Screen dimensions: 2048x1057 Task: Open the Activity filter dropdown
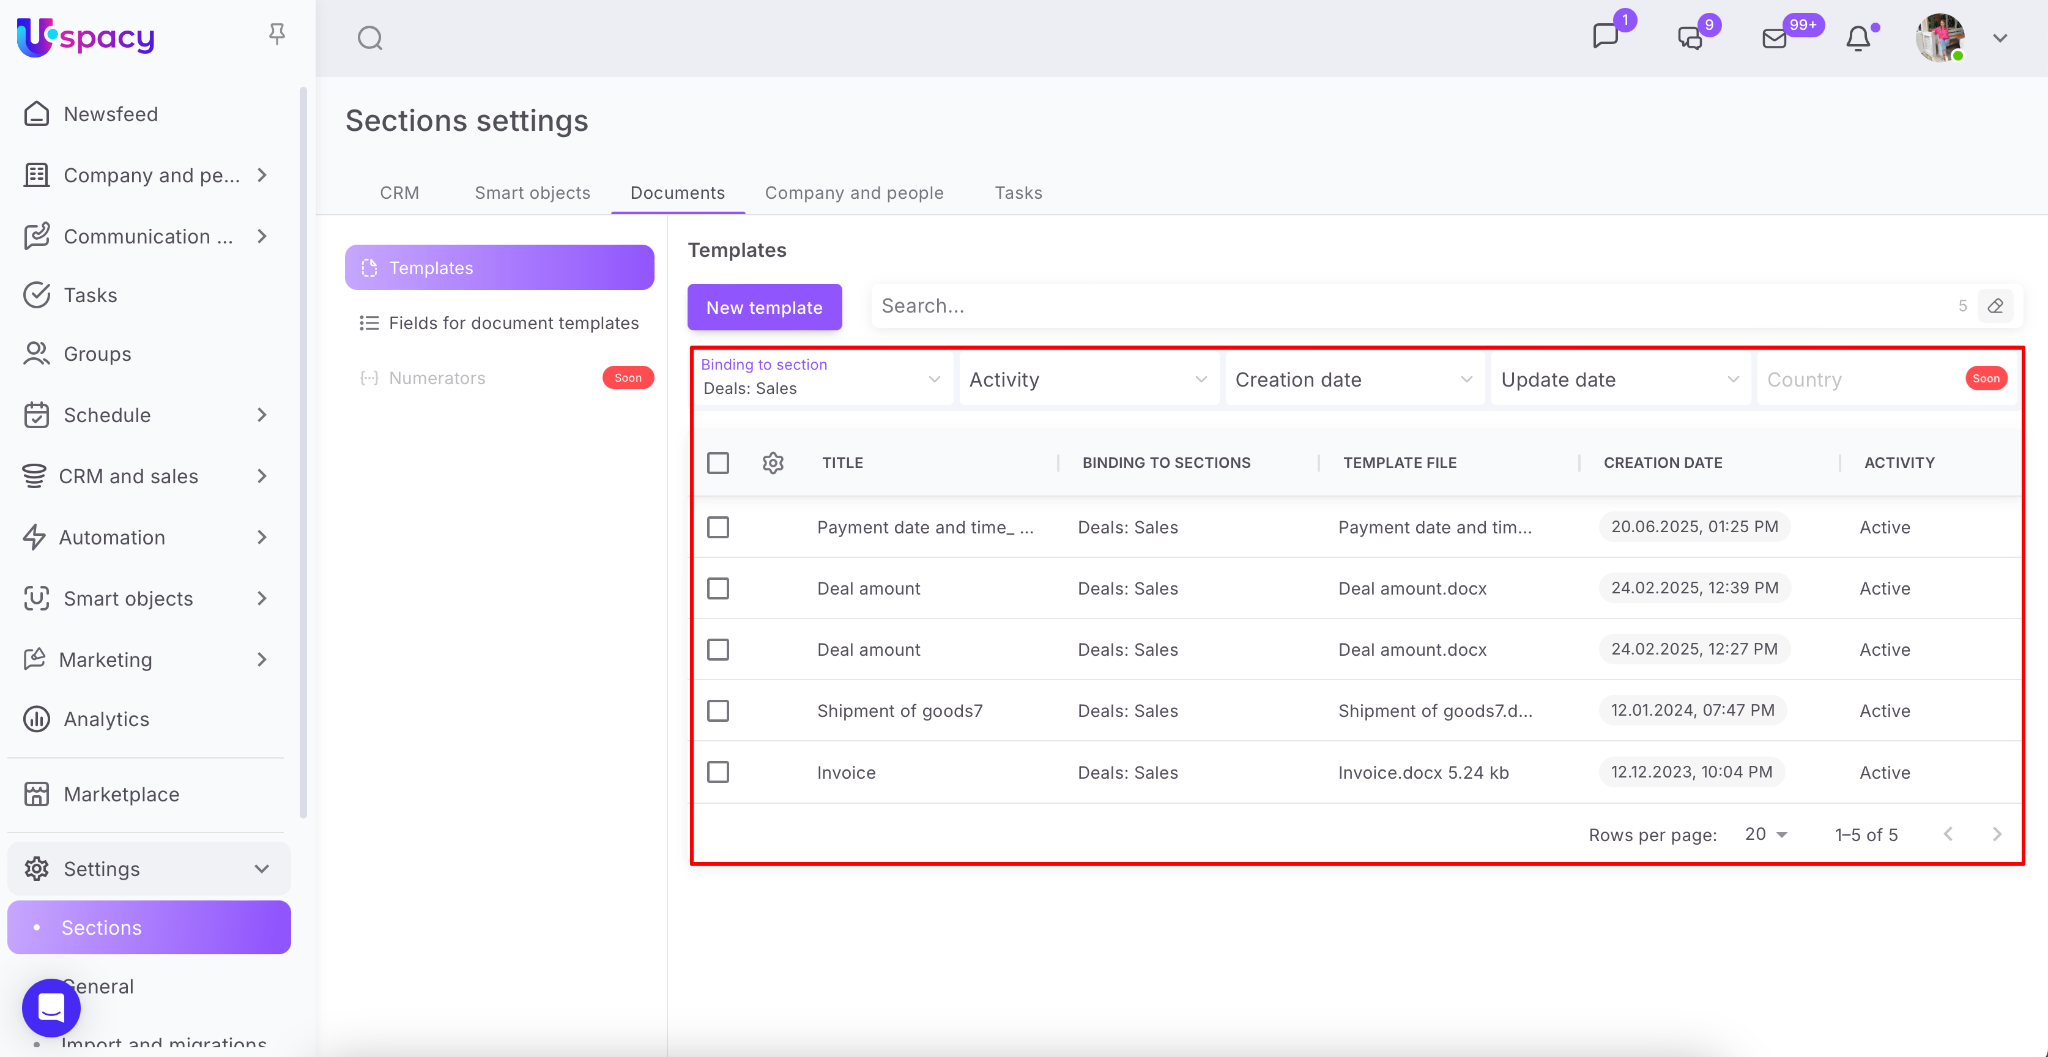(x=1088, y=380)
